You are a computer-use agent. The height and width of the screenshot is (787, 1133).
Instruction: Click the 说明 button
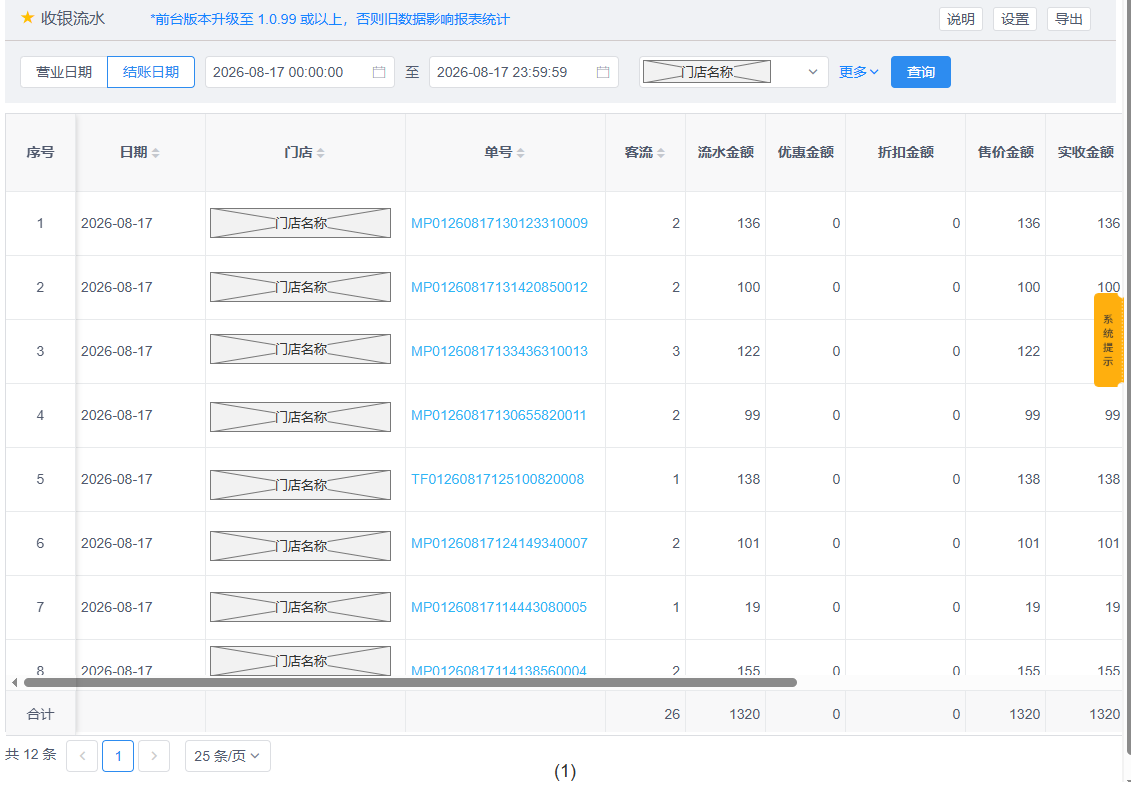point(960,20)
